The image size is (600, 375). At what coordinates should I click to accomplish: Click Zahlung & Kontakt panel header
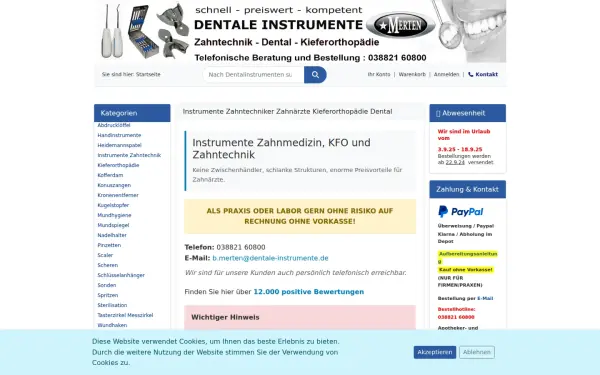click(468, 189)
